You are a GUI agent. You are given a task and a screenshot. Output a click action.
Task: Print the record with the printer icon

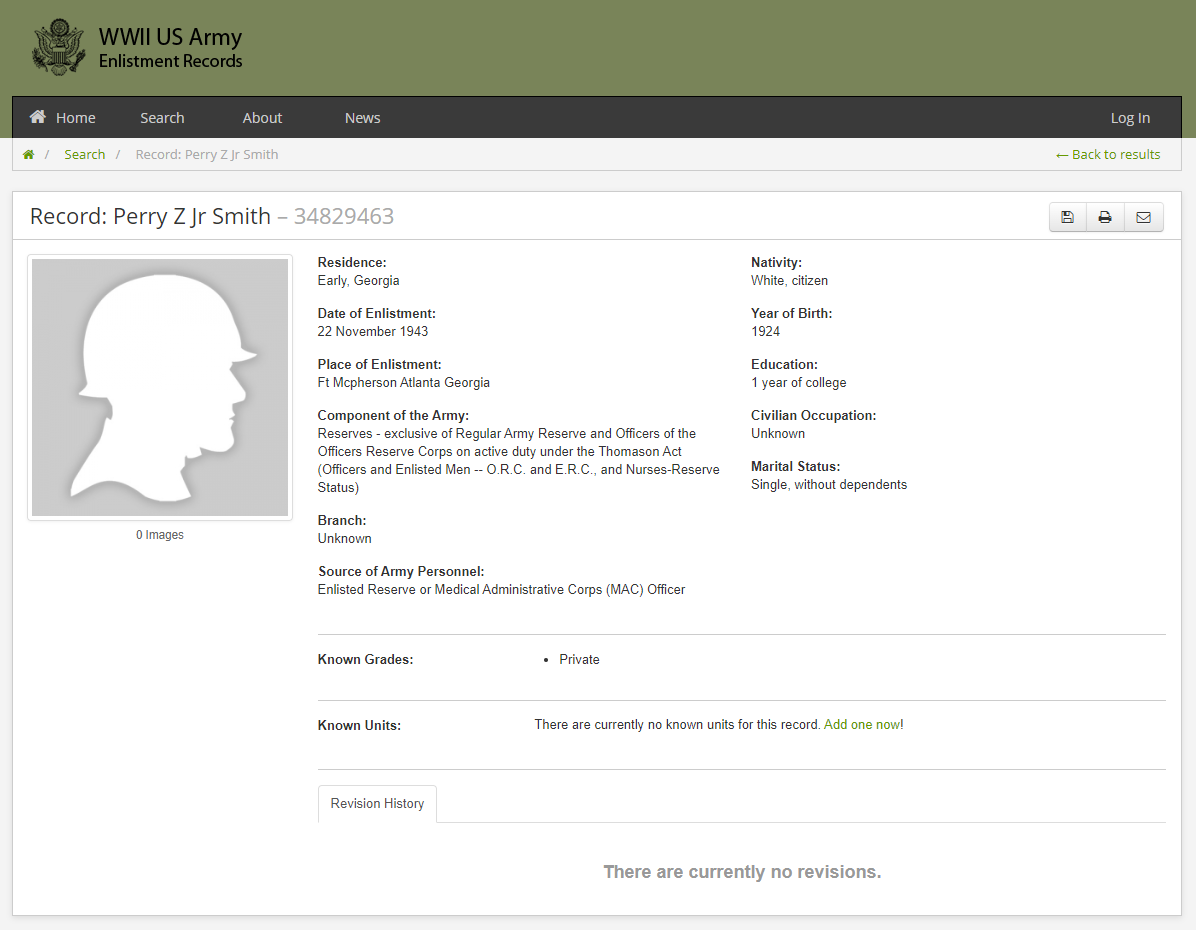pos(1105,217)
